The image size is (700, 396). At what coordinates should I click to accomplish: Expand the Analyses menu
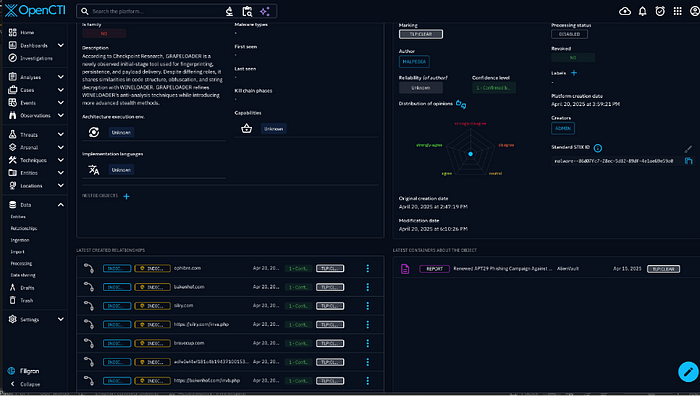(x=60, y=77)
